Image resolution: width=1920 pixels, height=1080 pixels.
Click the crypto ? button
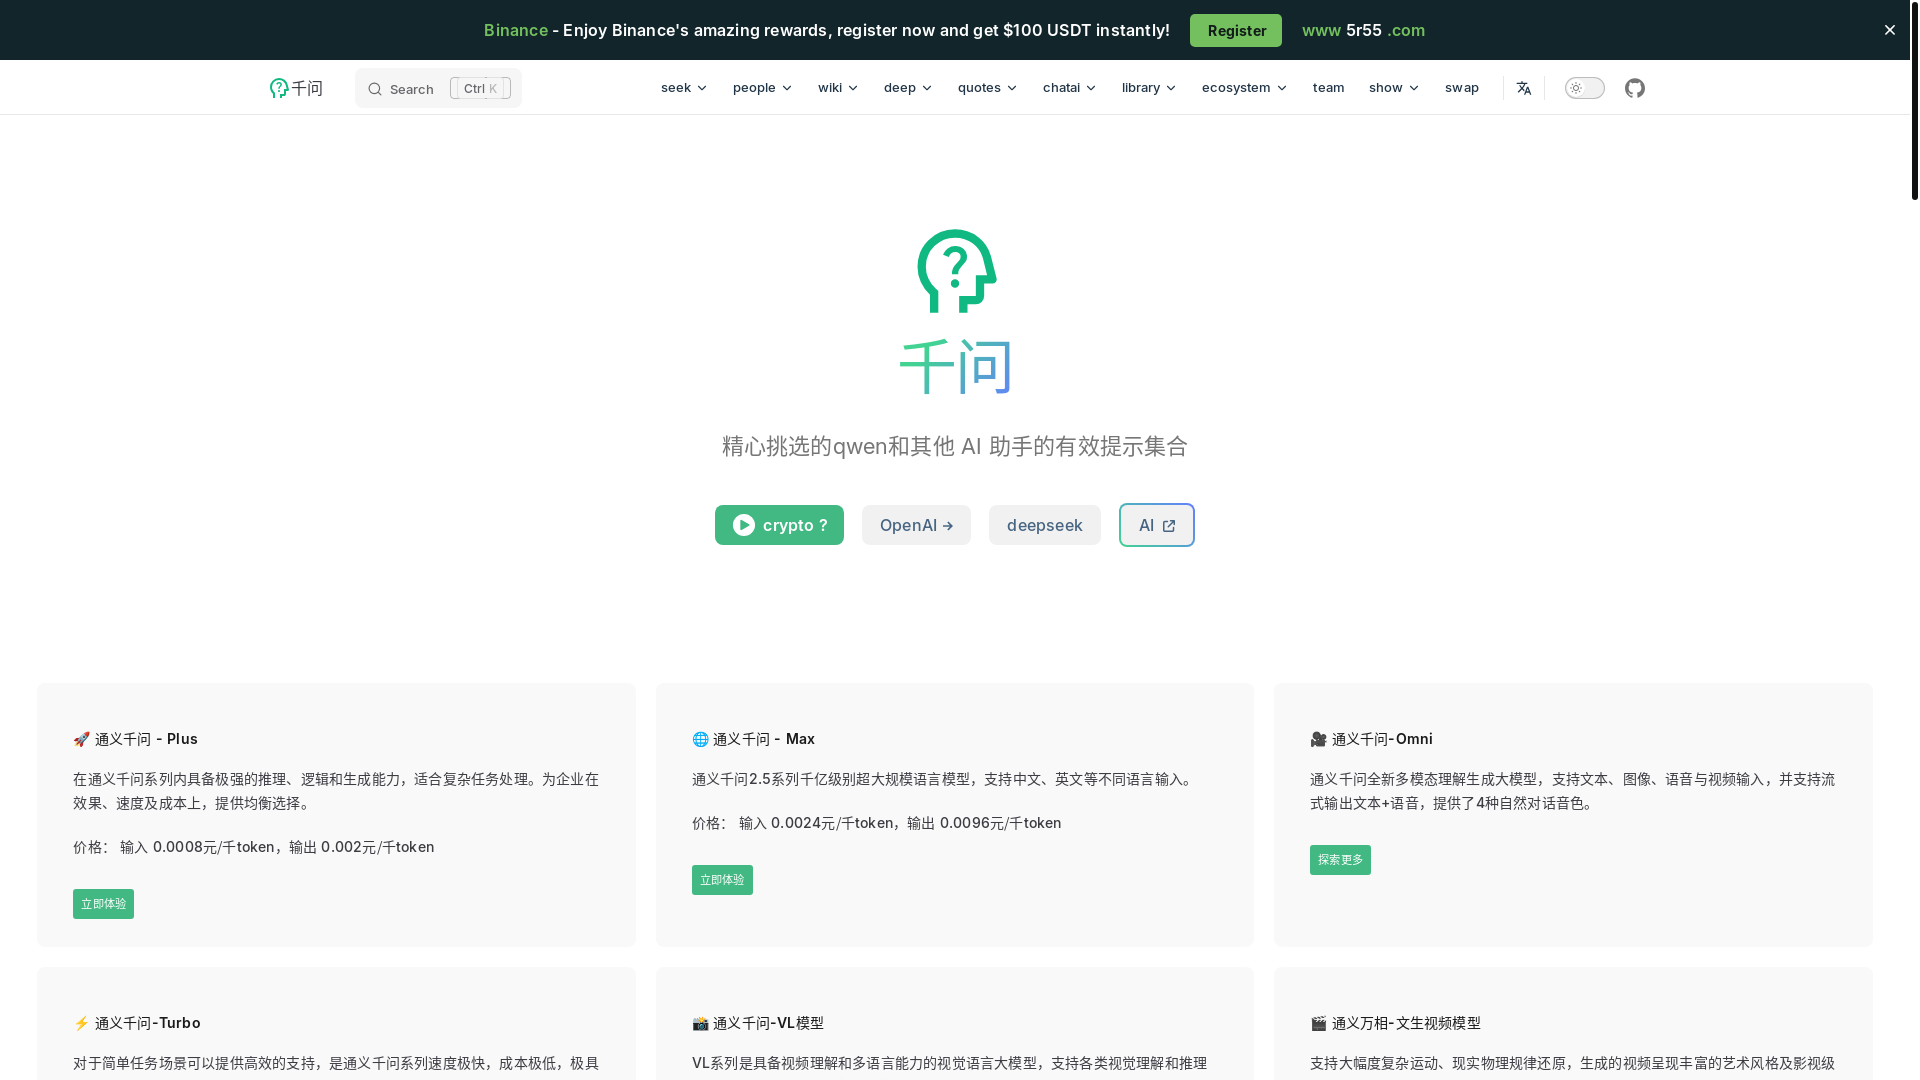[779, 525]
